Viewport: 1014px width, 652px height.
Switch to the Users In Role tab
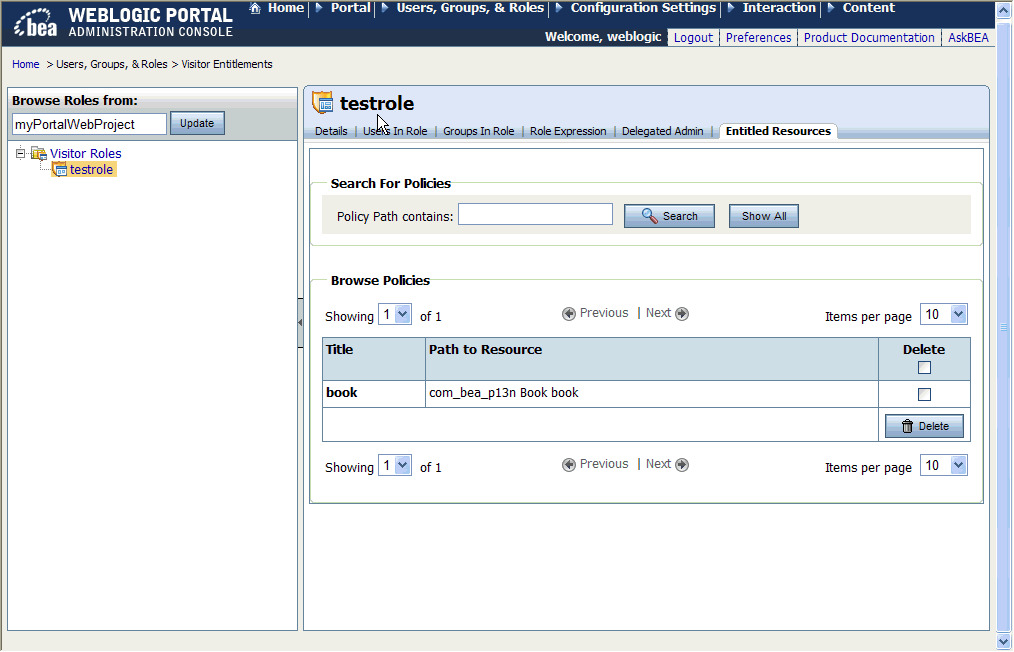coord(395,131)
